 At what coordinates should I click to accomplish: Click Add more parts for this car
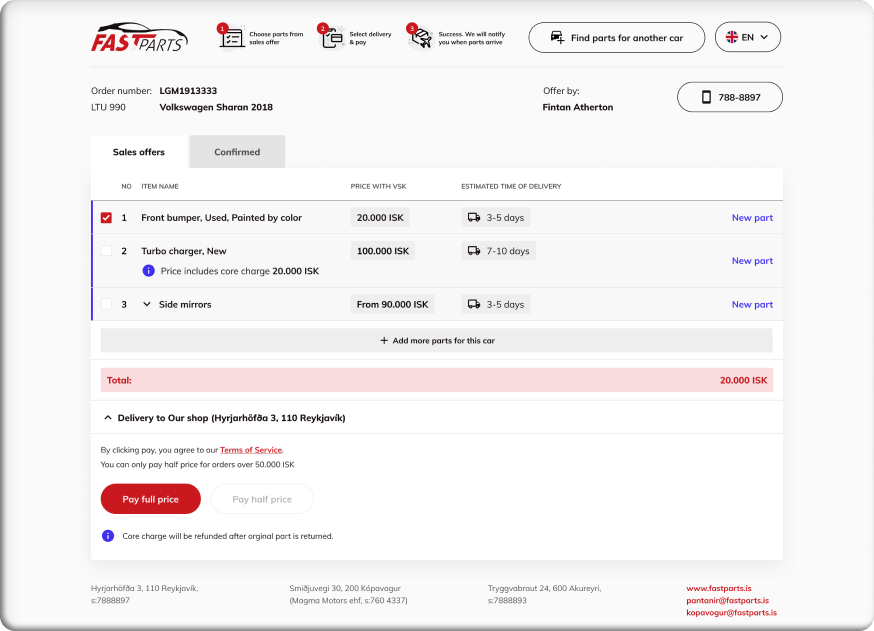tap(436, 341)
